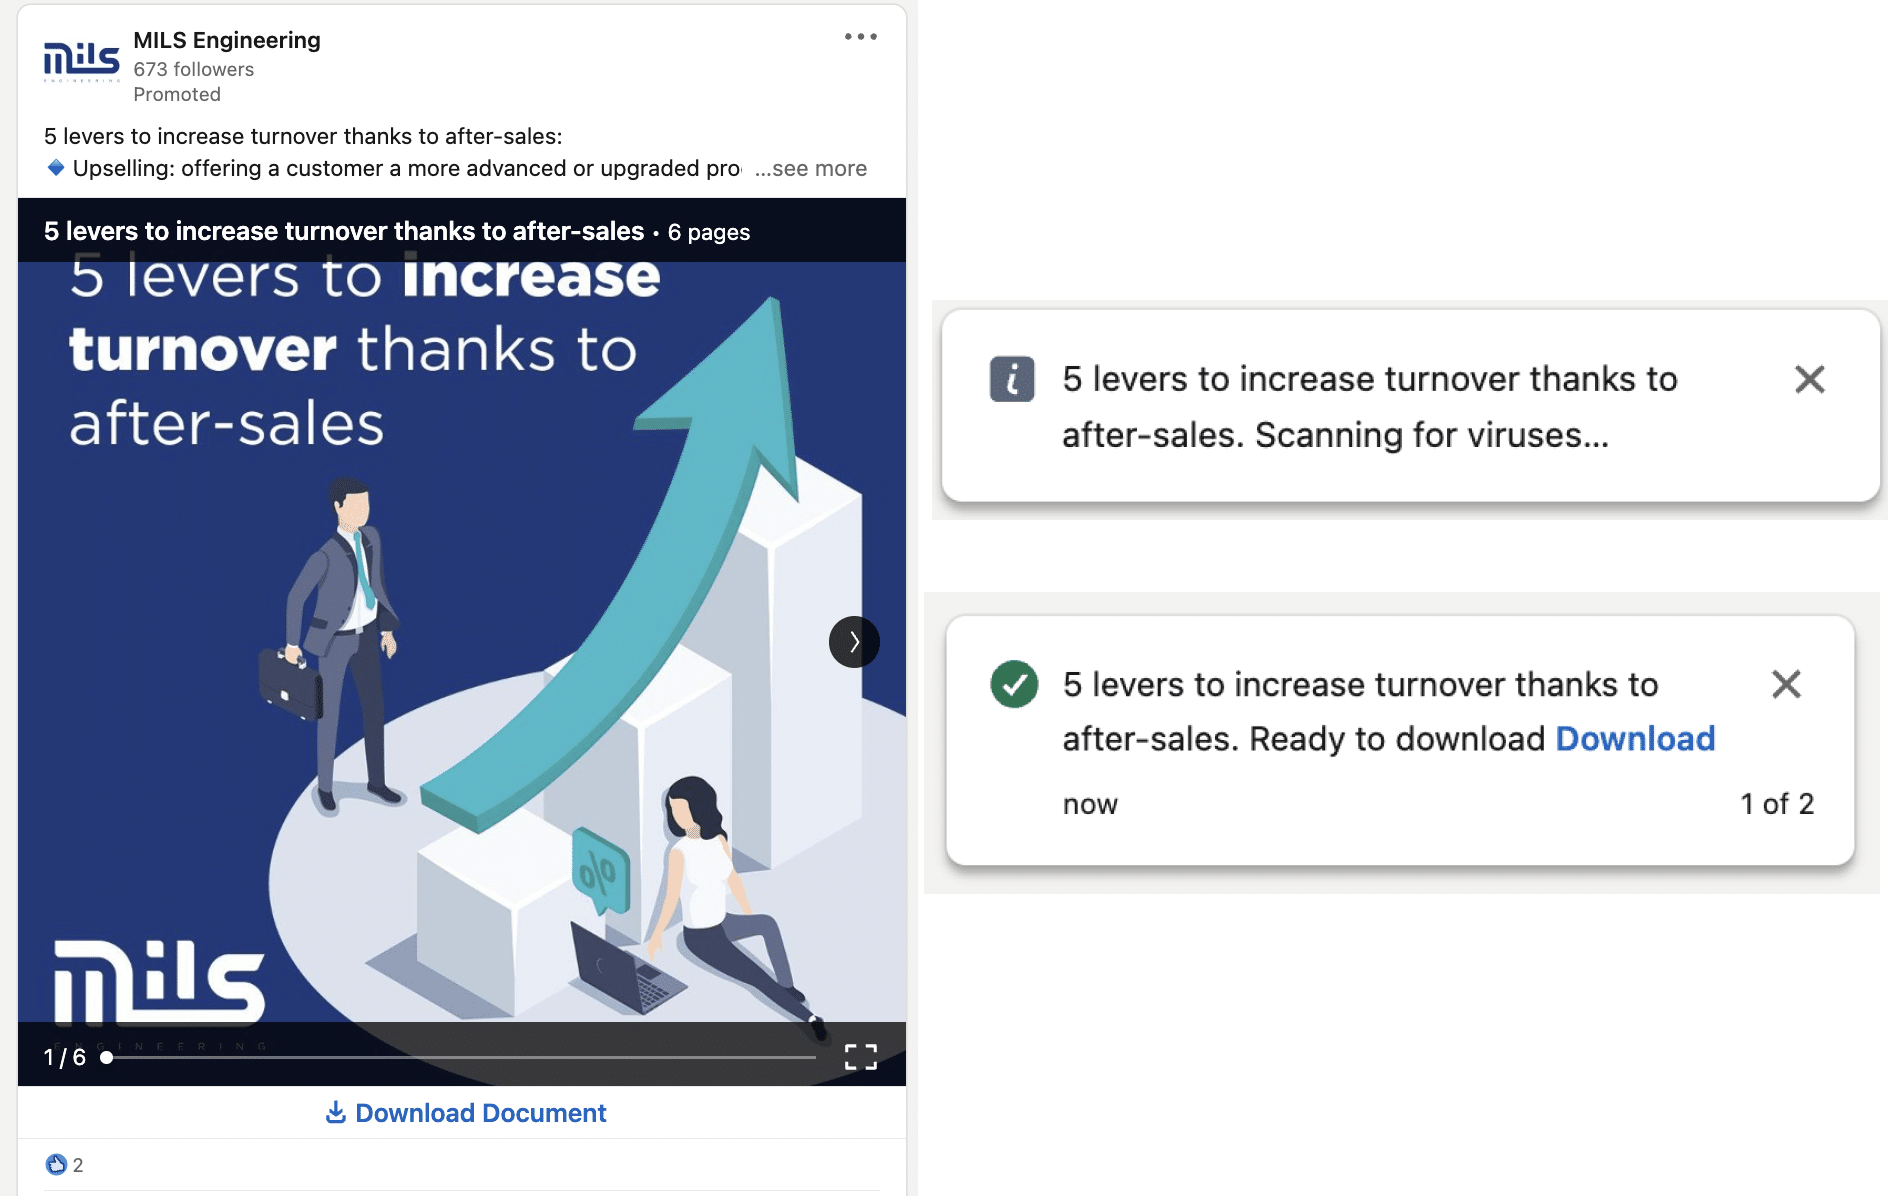Image resolution: width=1888 pixels, height=1196 pixels.
Task: Click the green checkmark on the download notification
Action: point(1013,686)
